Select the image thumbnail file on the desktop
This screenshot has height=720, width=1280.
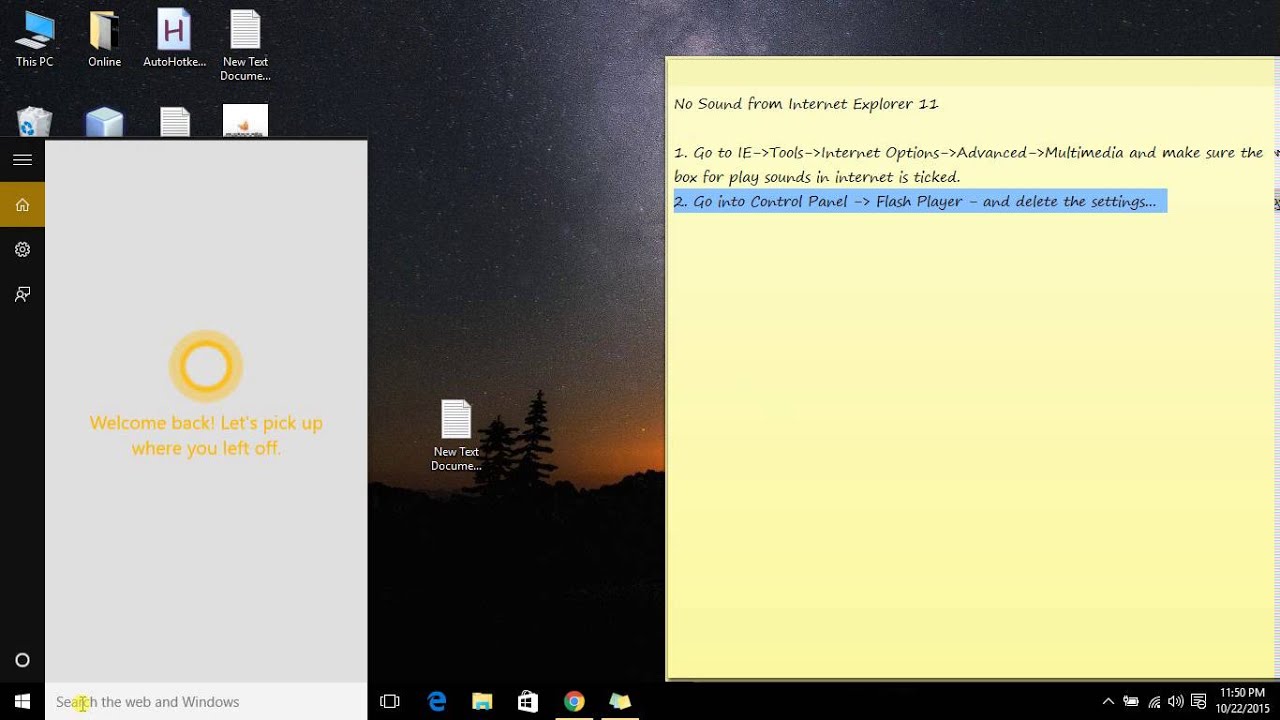point(245,122)
